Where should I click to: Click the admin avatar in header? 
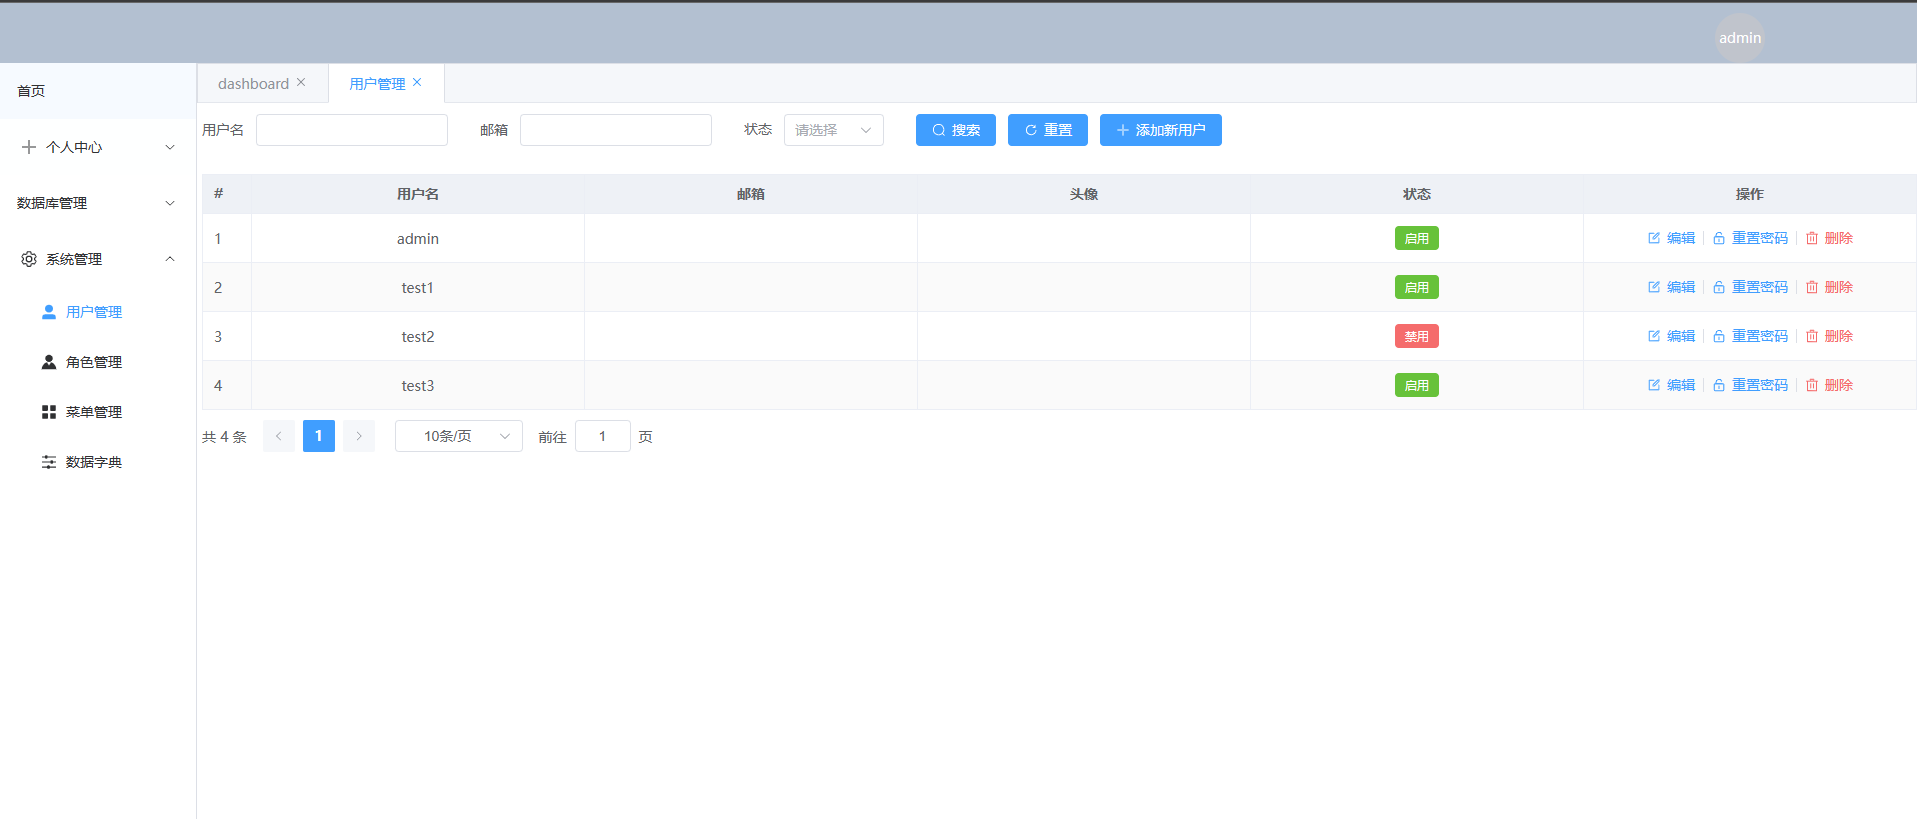[x=1740, y=38]
